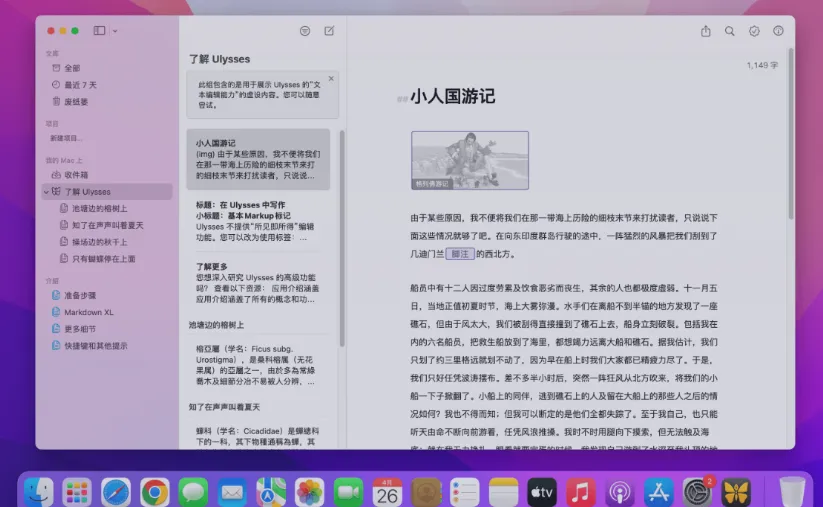Open the share/export icon
The height and width of the screenshot is (507, 823).
click(705, 31)
